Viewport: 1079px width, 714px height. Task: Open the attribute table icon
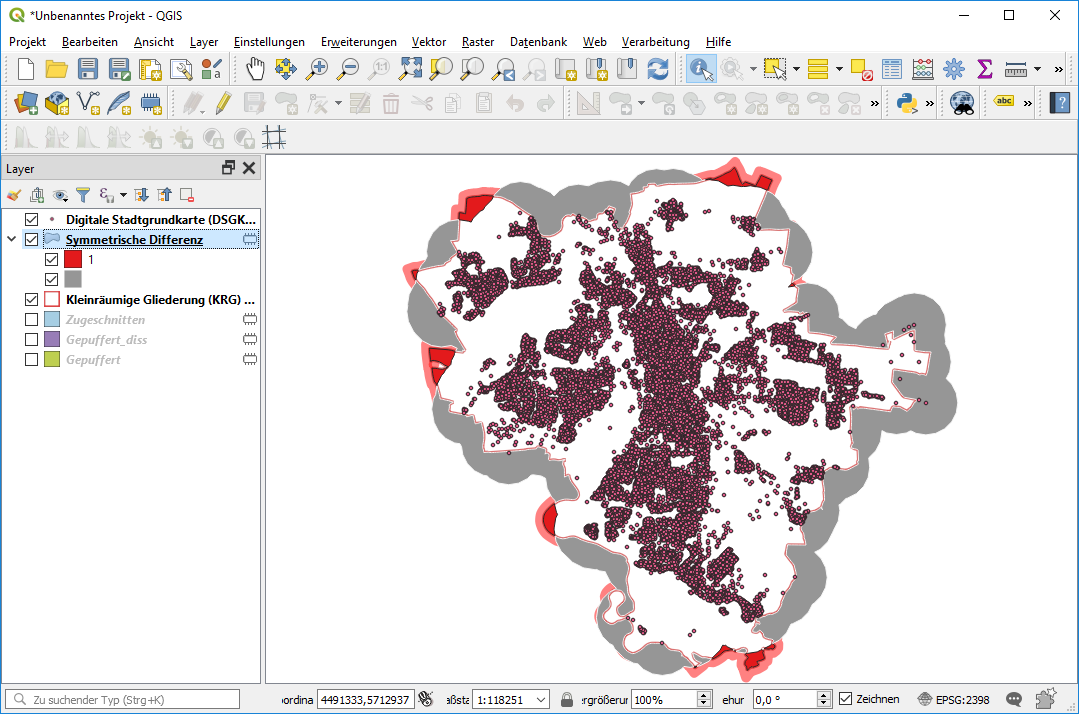click(x=892, y=69)
